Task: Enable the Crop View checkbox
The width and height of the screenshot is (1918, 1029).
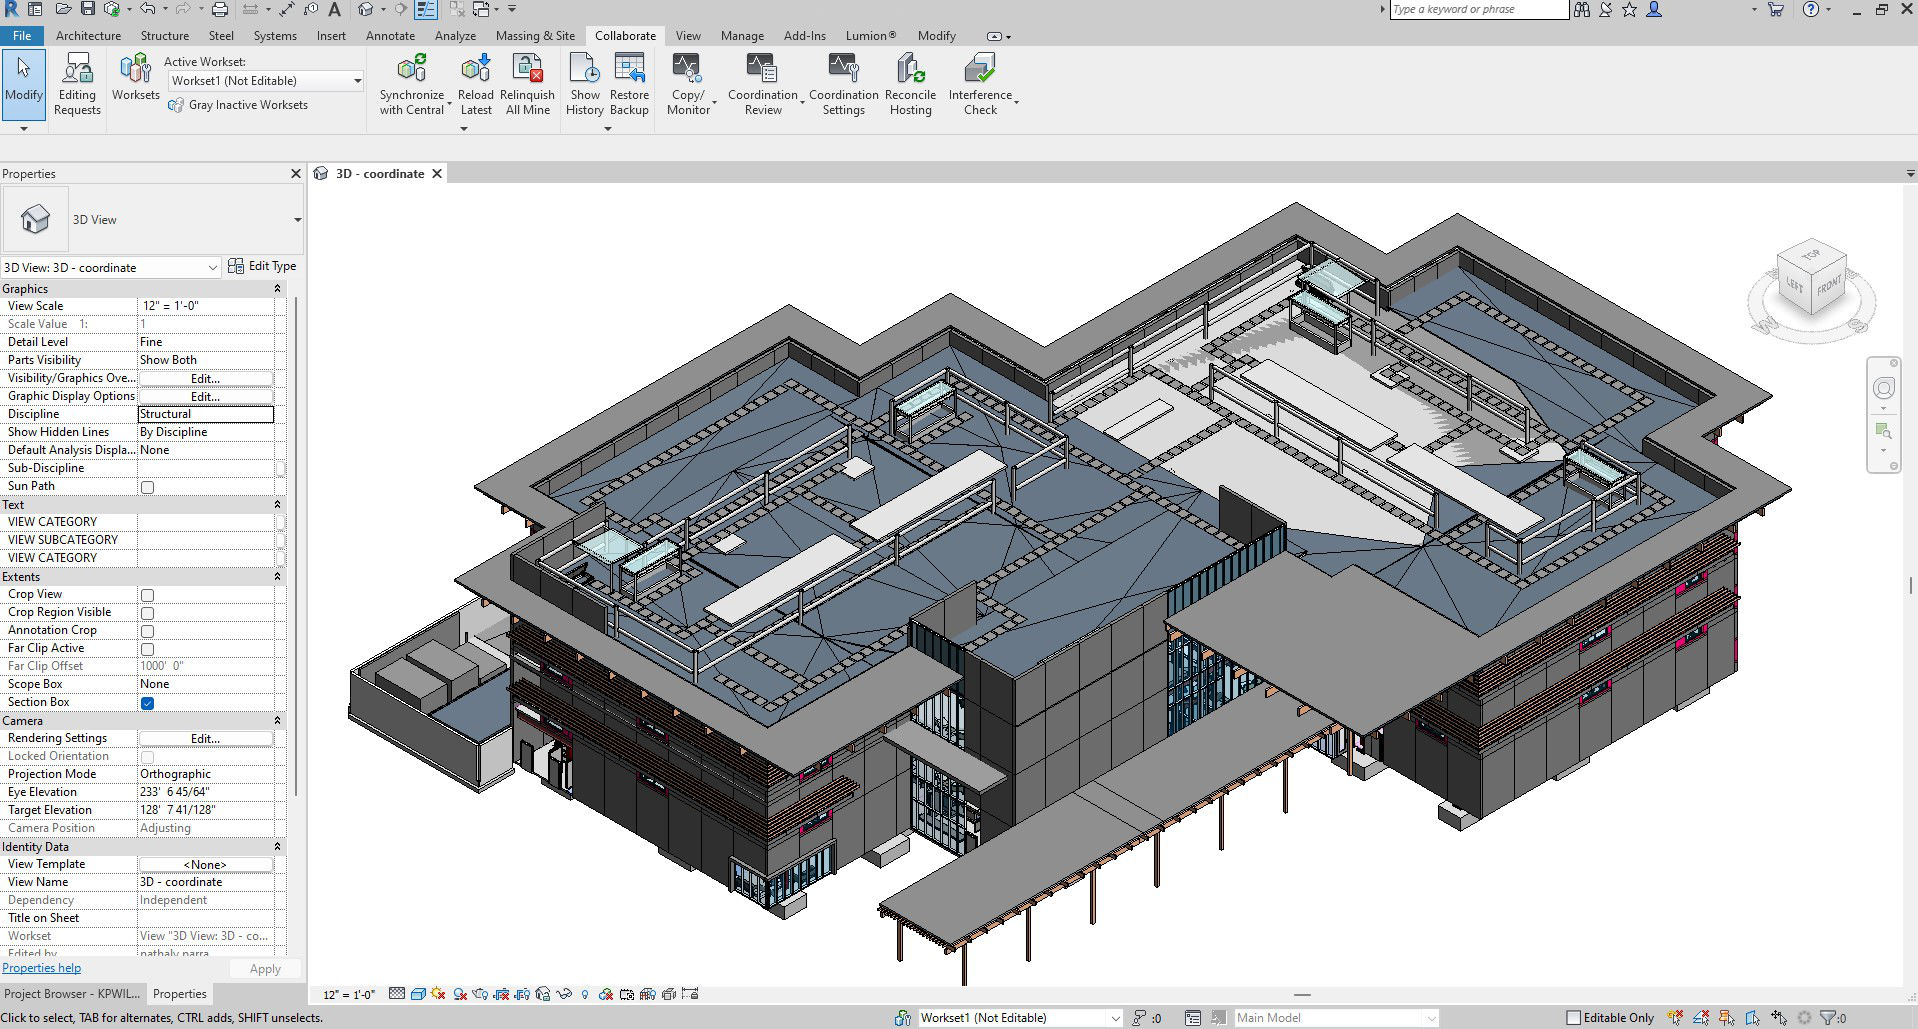Action: [x=147, y=595]
